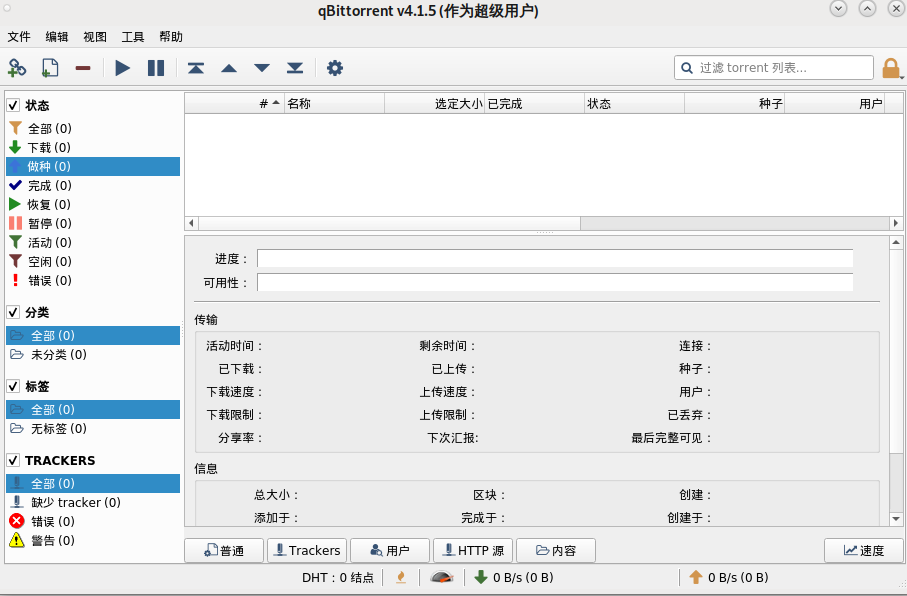
Task: Toggle alternative speed limits speedometer icon
Action: 442,577
